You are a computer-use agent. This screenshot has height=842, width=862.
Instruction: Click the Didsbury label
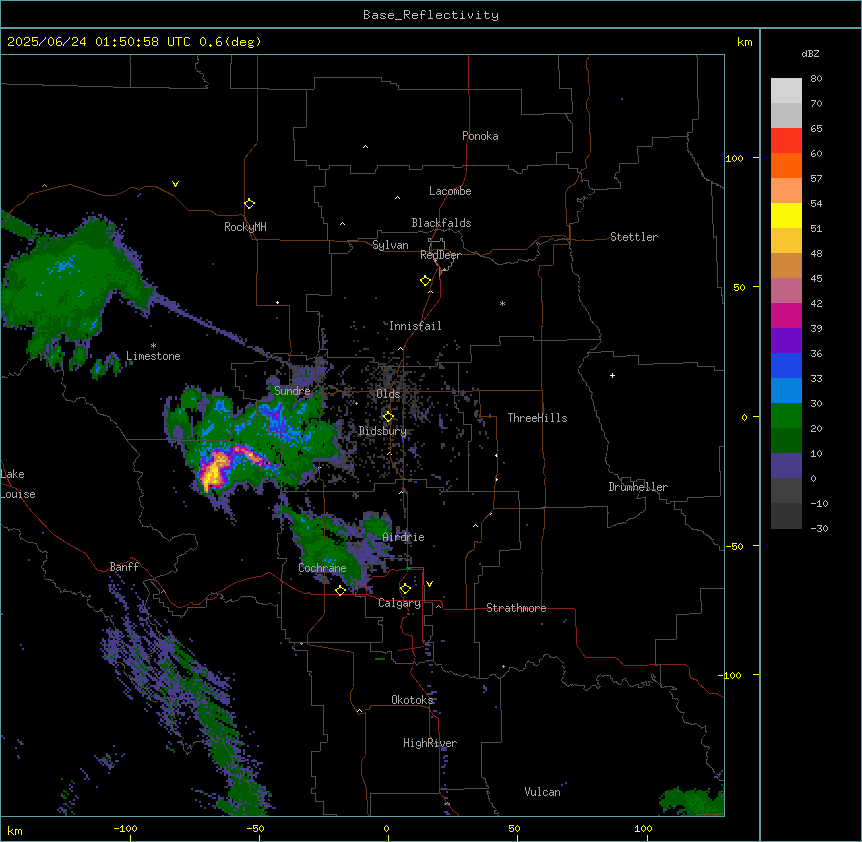(x=383, y=431)
